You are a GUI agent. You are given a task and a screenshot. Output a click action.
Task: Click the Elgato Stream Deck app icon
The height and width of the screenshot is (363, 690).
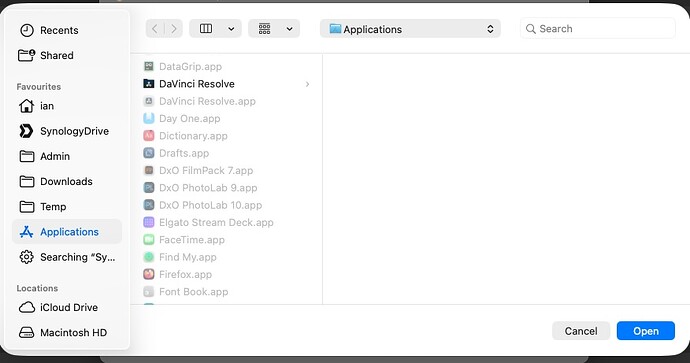(x=149, y=222)
